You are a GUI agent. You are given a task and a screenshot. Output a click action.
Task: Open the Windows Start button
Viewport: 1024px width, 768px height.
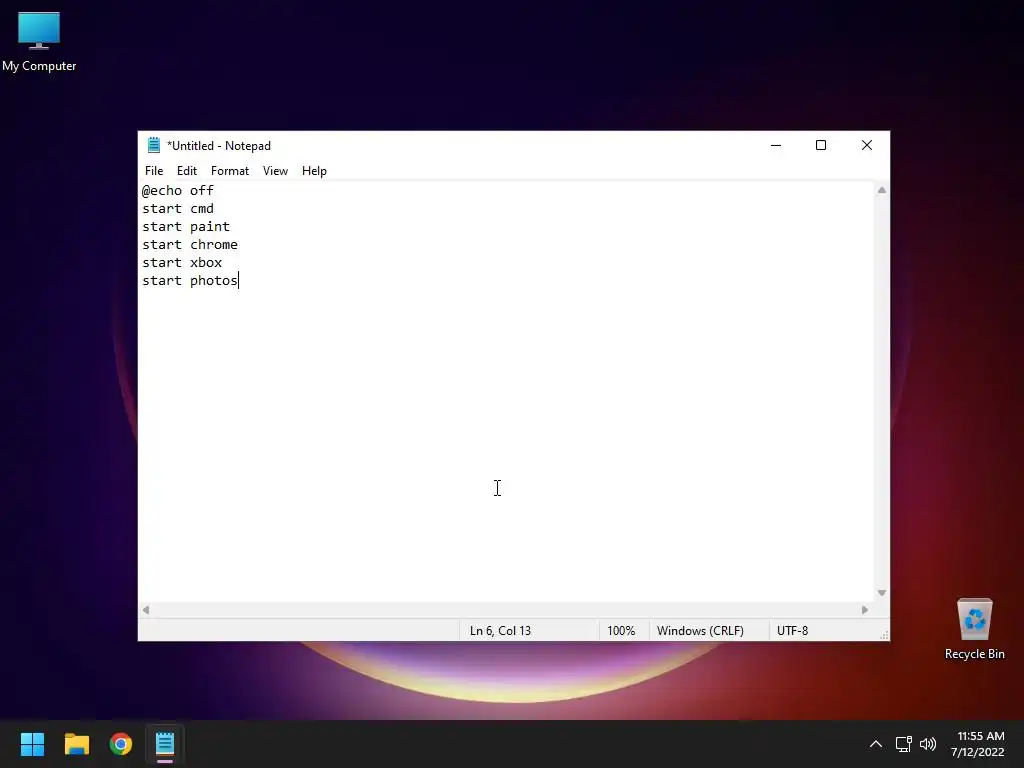32,744
